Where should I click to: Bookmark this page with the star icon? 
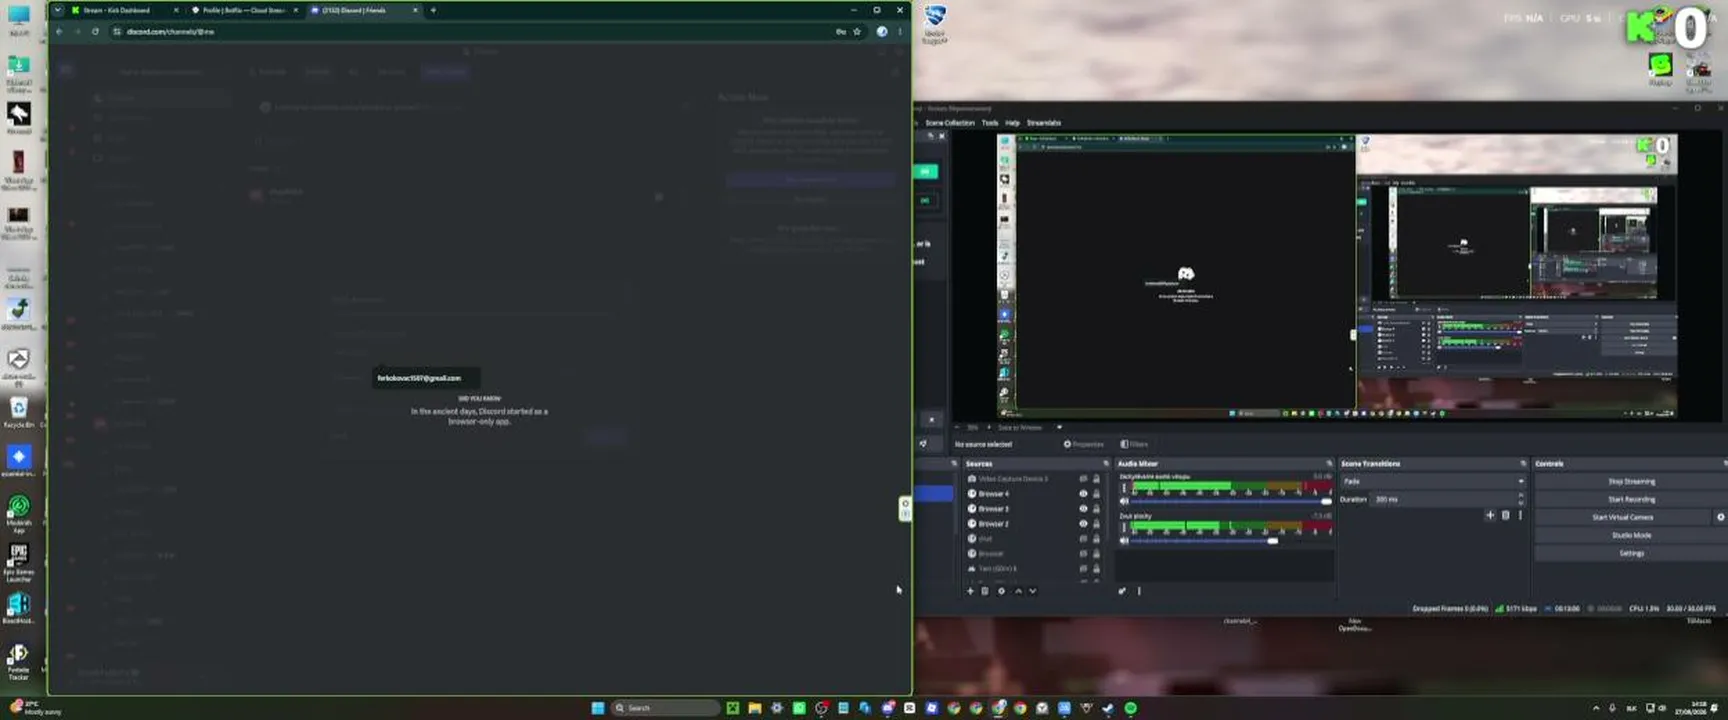857,31
